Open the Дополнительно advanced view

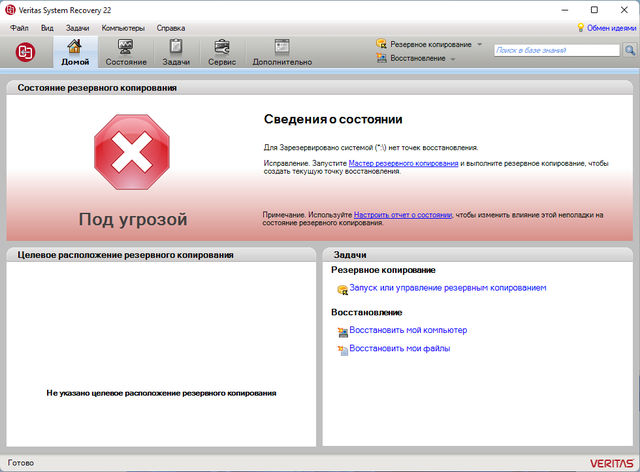click(281, 52)
